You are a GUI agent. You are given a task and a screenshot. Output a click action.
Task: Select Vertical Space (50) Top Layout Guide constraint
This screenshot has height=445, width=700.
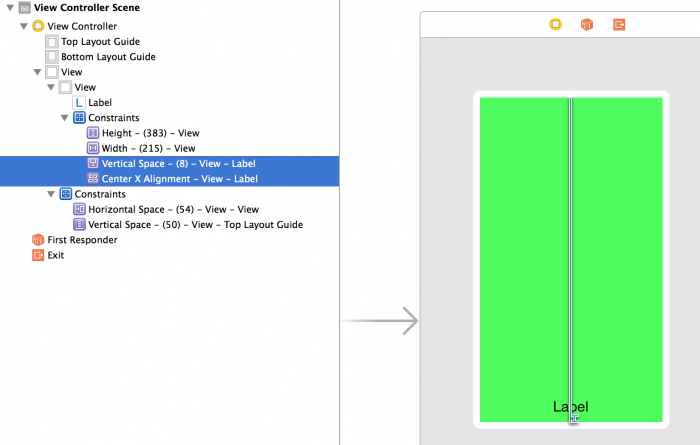(x=195, y=225)
